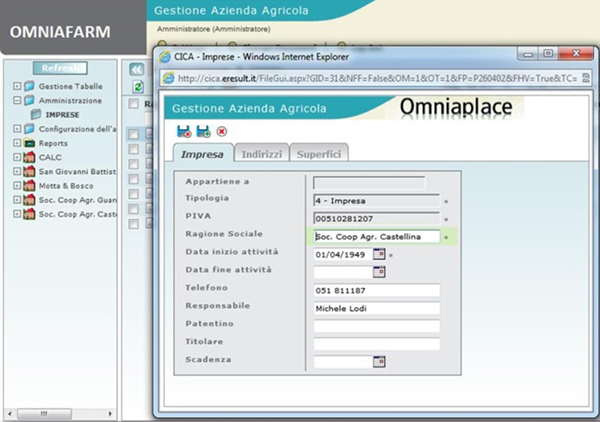Click the red cancel icon in popup toolbar

point(221,131)
